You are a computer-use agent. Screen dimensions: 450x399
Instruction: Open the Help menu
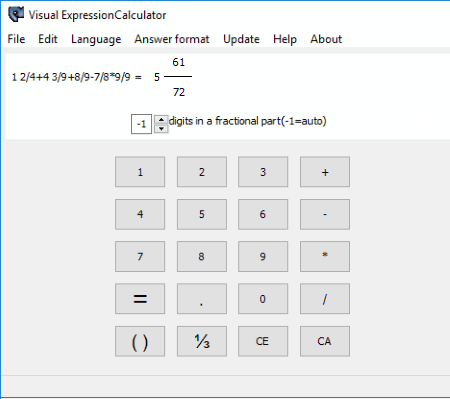tap(285, 39)
